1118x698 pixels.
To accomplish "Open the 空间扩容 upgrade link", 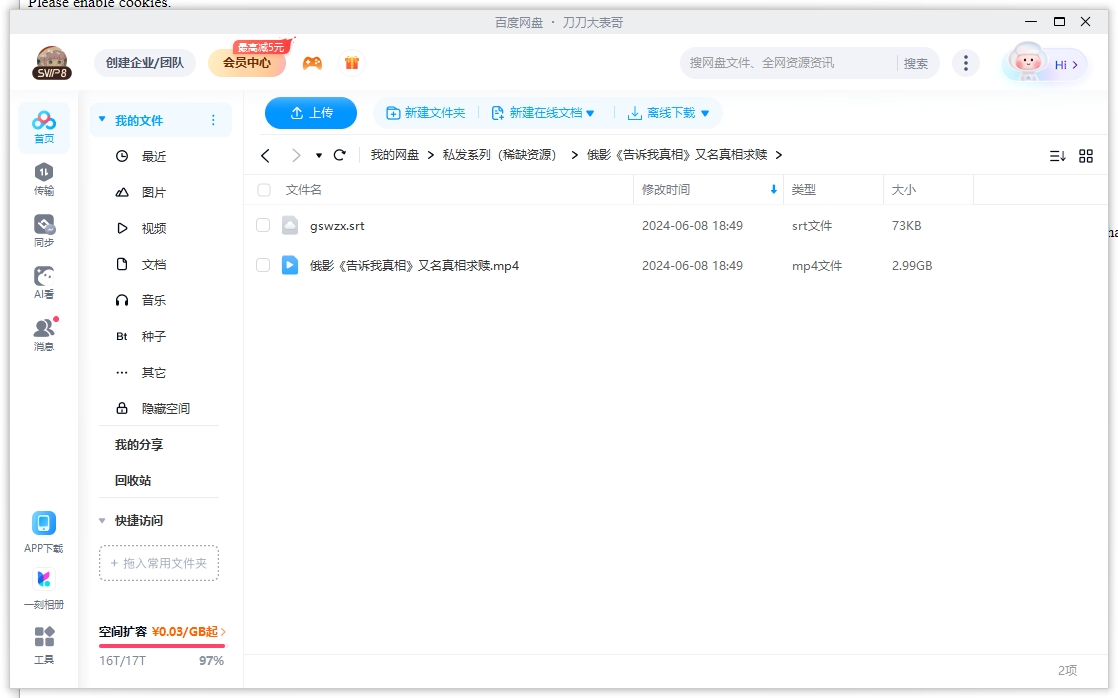I will [161, 633].
